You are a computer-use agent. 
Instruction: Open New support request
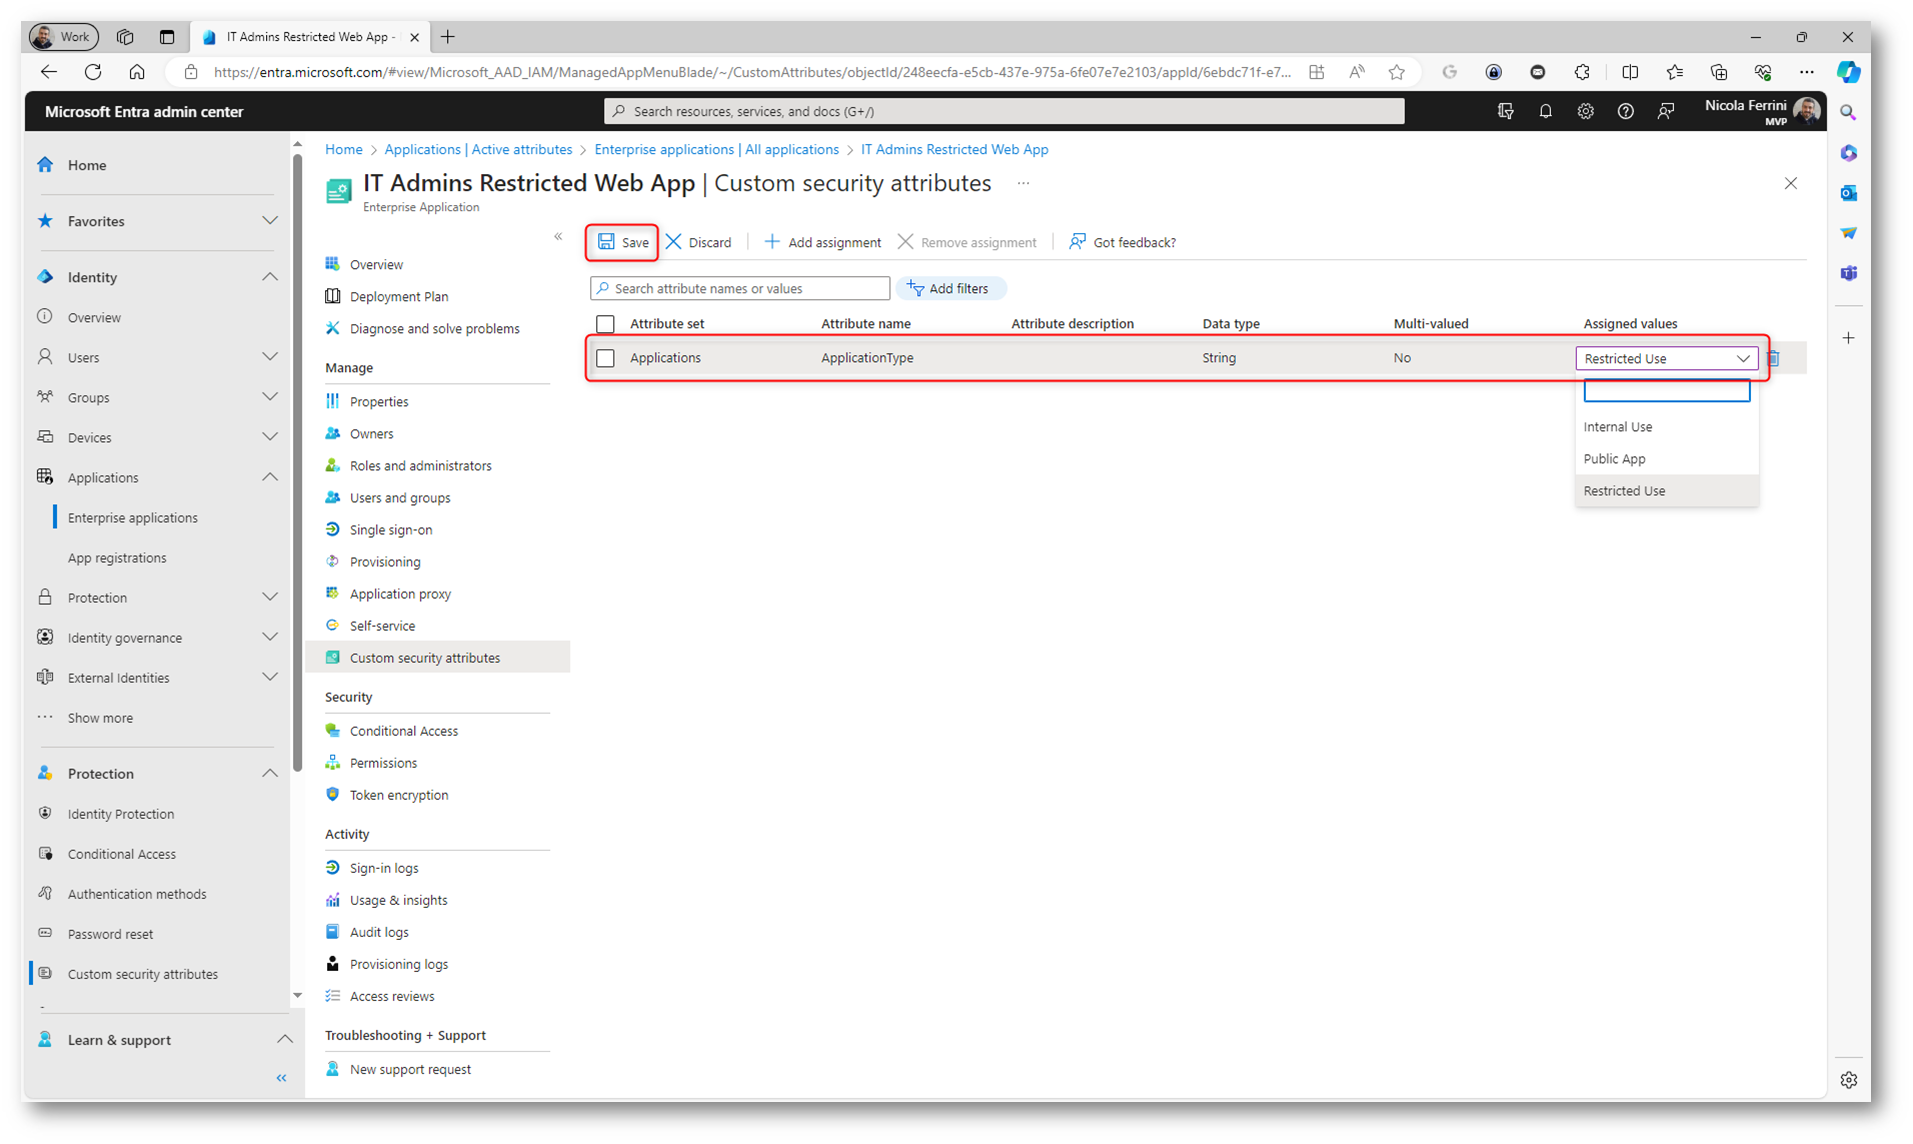410,1069
